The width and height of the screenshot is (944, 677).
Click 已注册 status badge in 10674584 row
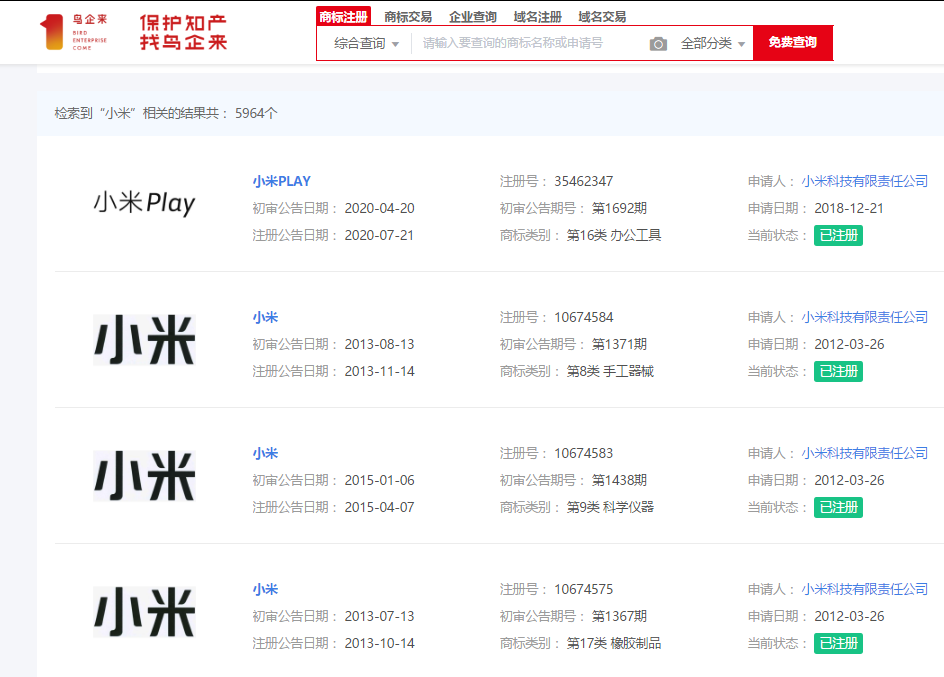[838, 371]
